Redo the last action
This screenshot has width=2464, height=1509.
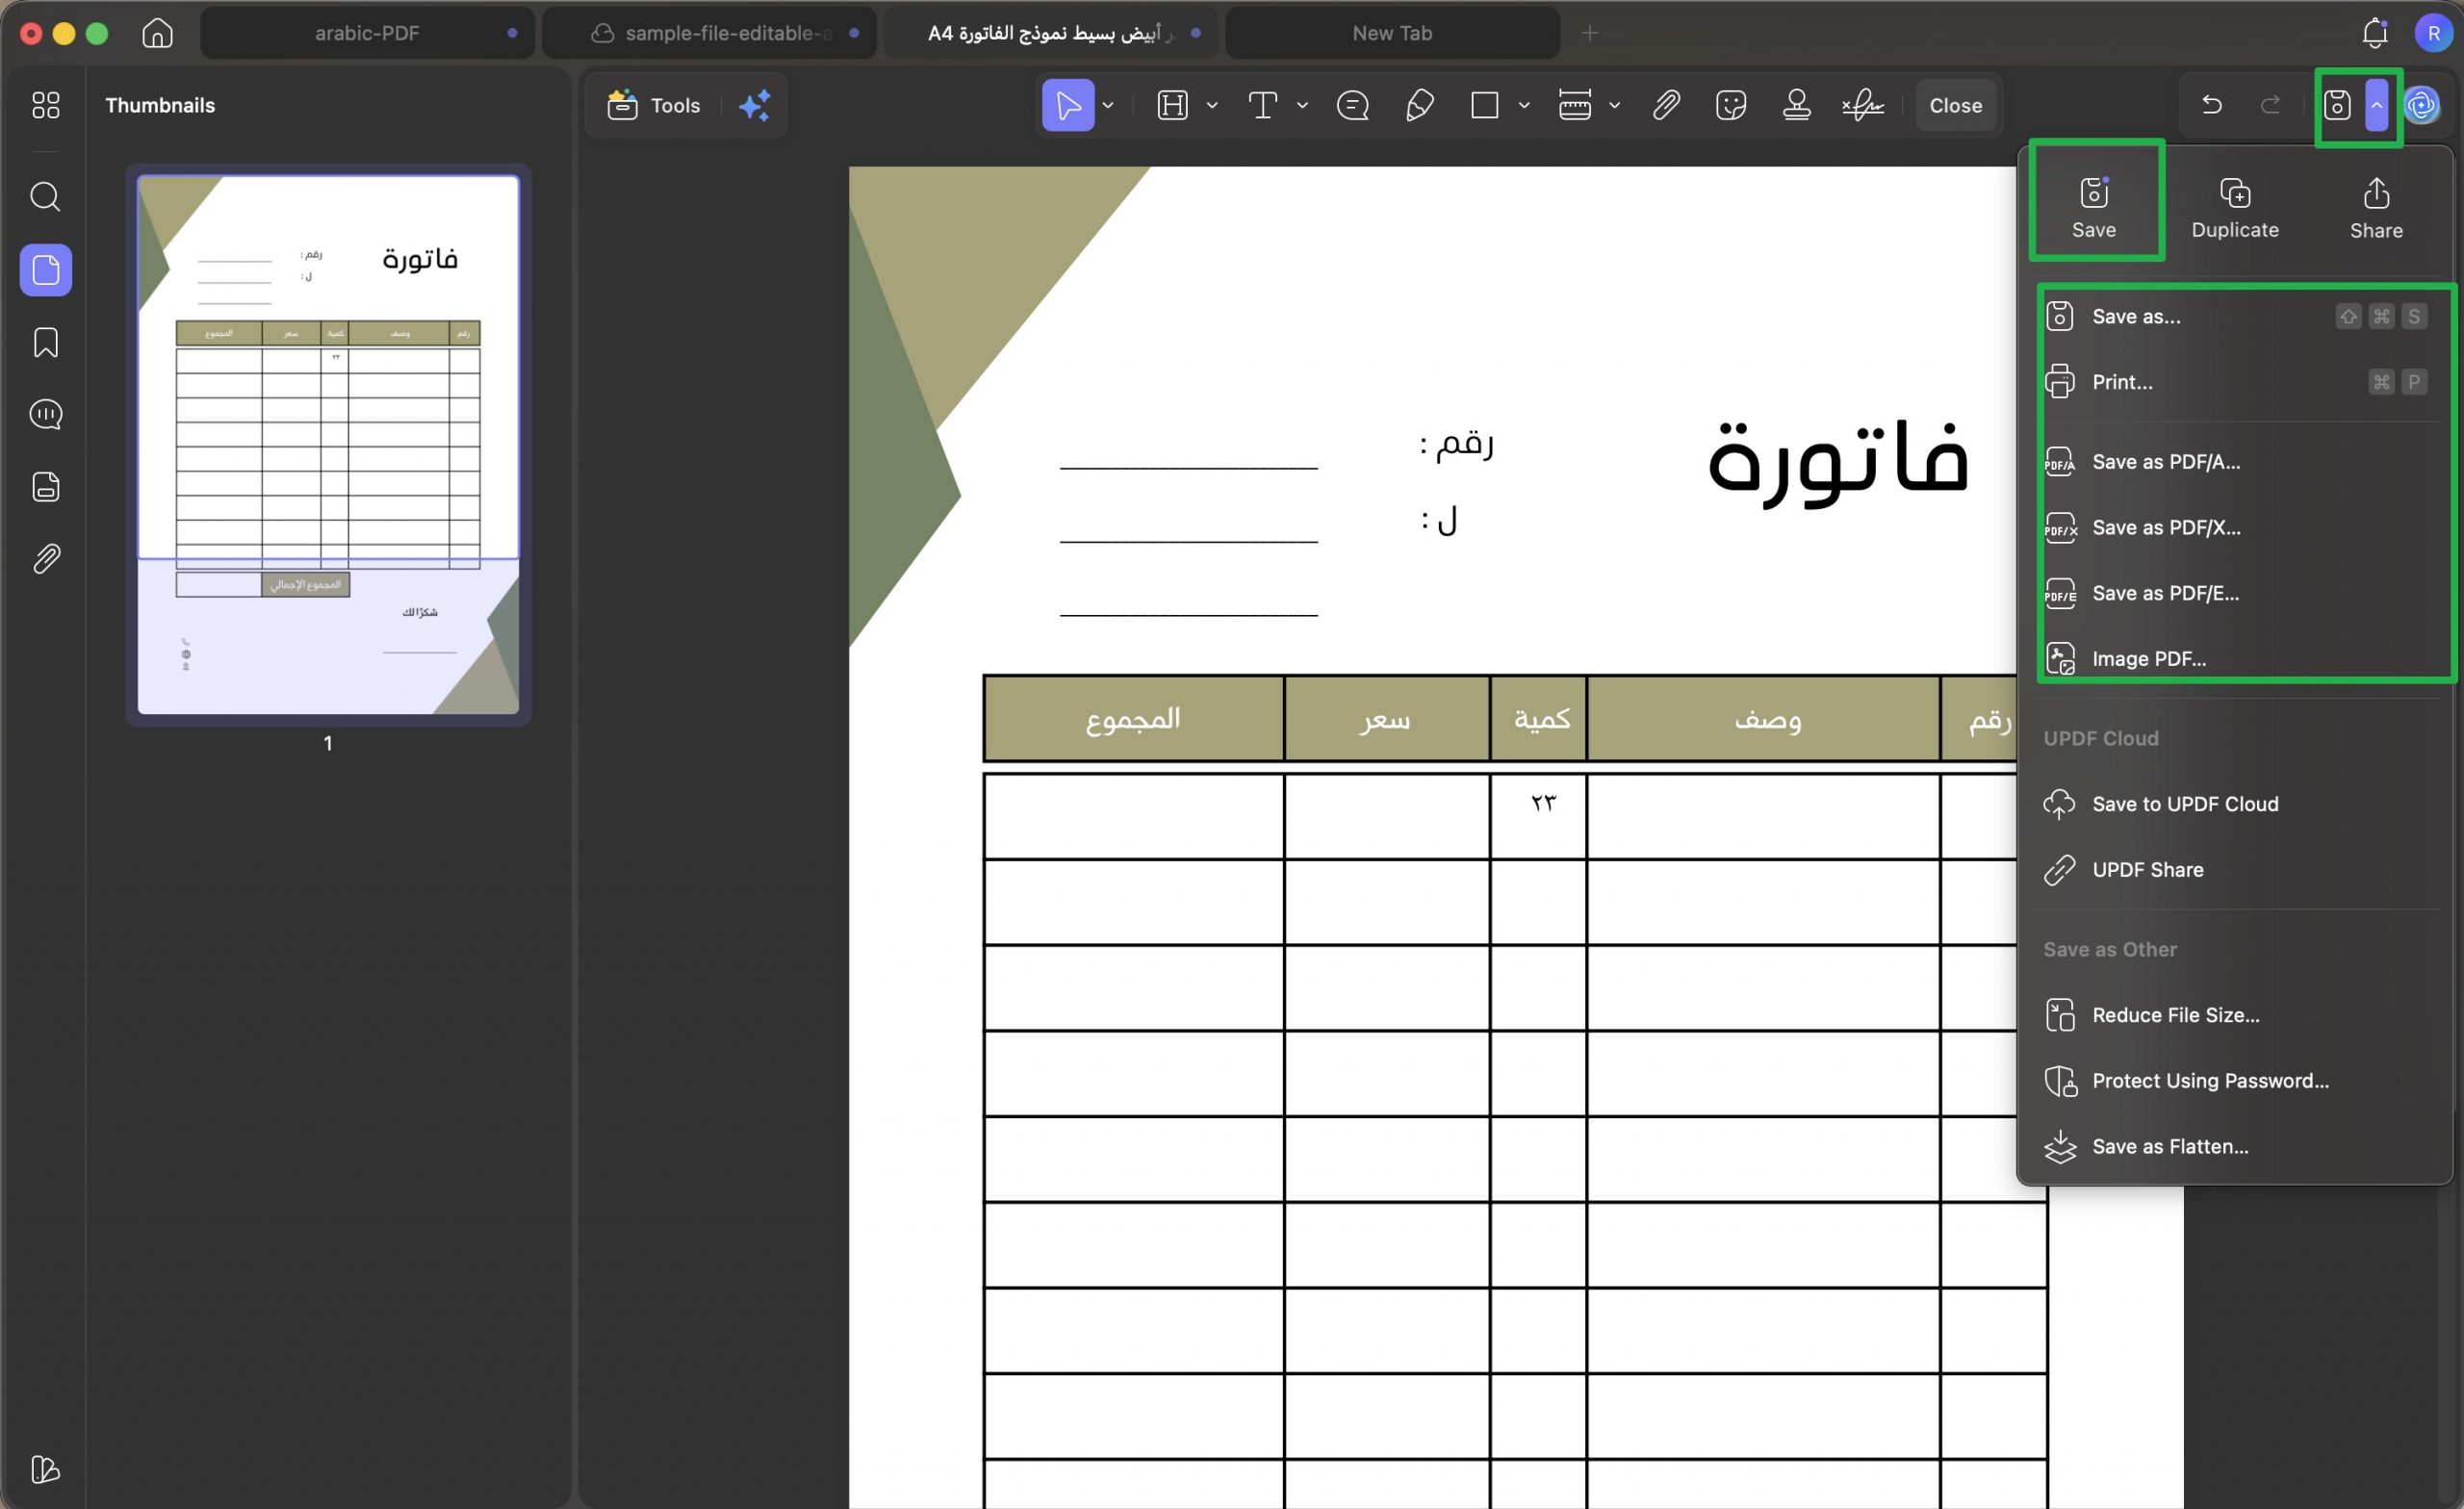2271,105
